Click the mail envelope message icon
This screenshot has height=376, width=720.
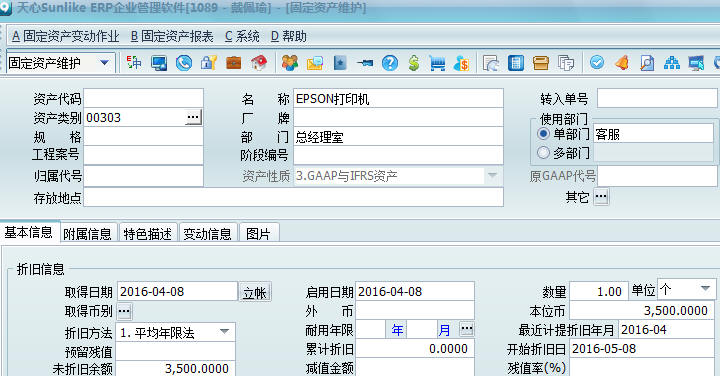(x=315, y=63)
